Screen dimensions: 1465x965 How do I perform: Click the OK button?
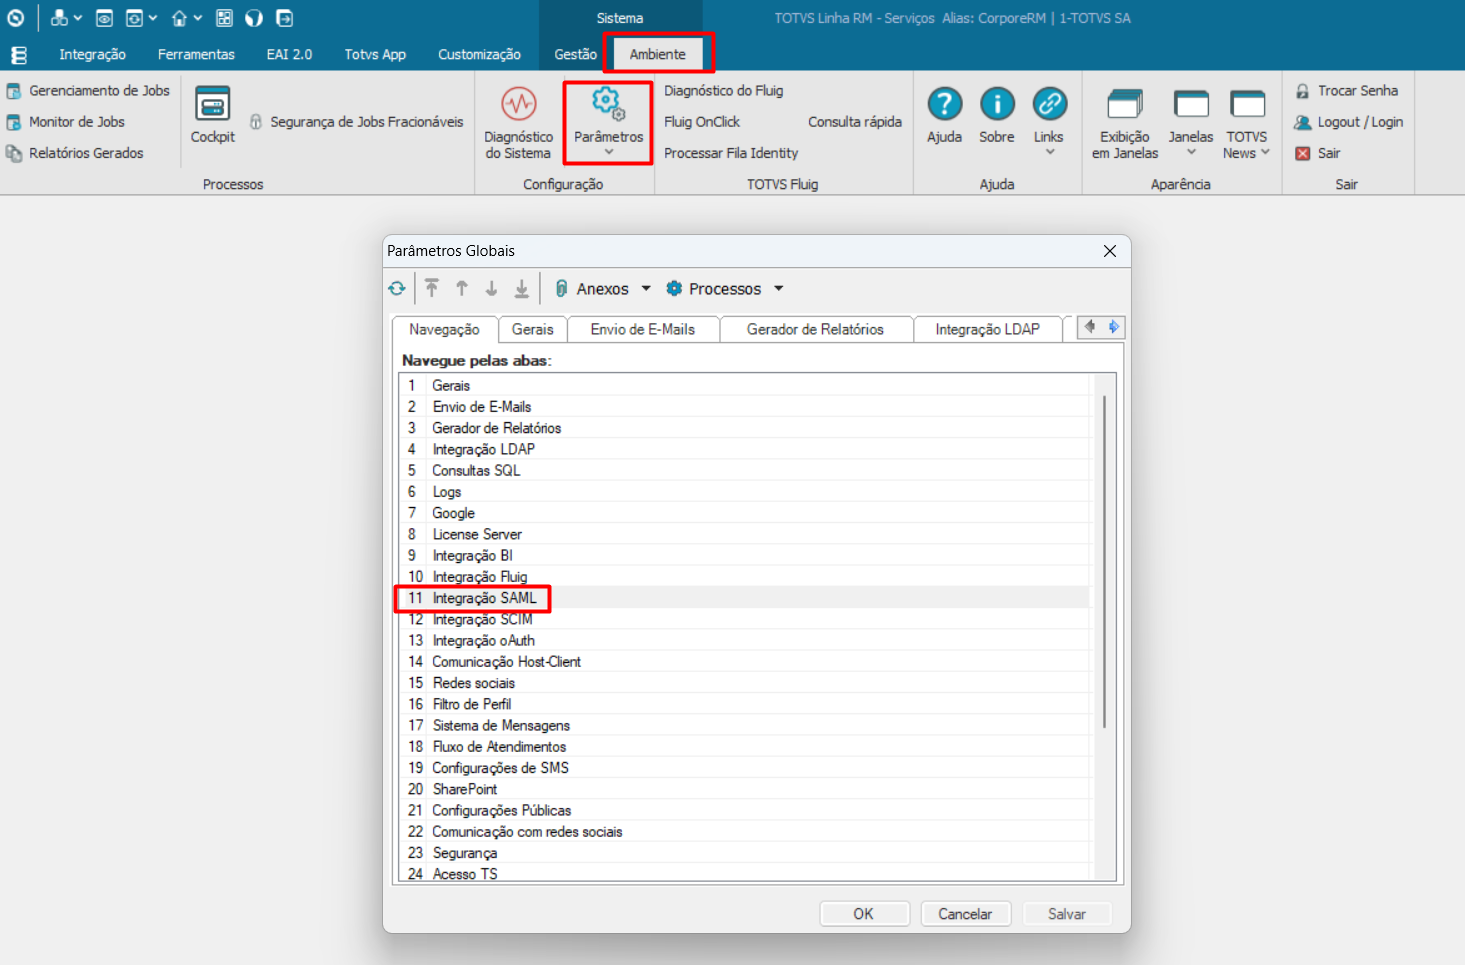click(x=864, y=914)
